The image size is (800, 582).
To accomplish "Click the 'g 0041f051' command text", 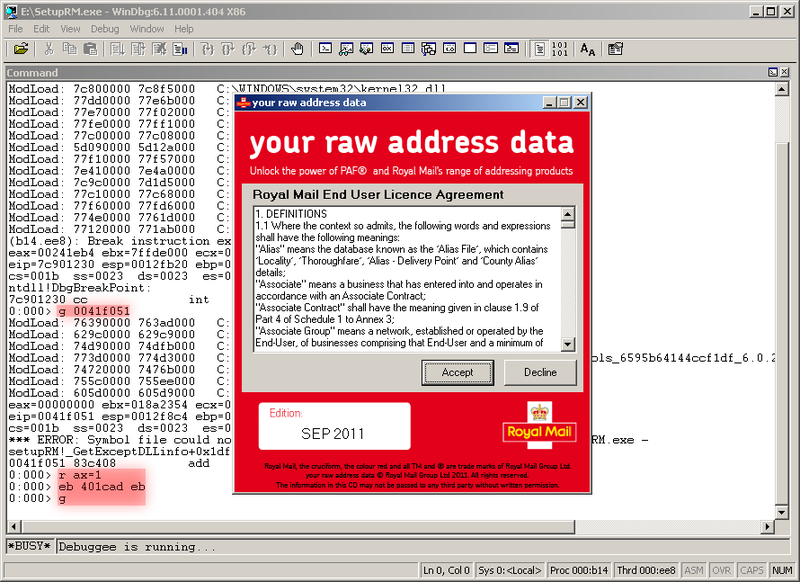I will coord(94,311).
